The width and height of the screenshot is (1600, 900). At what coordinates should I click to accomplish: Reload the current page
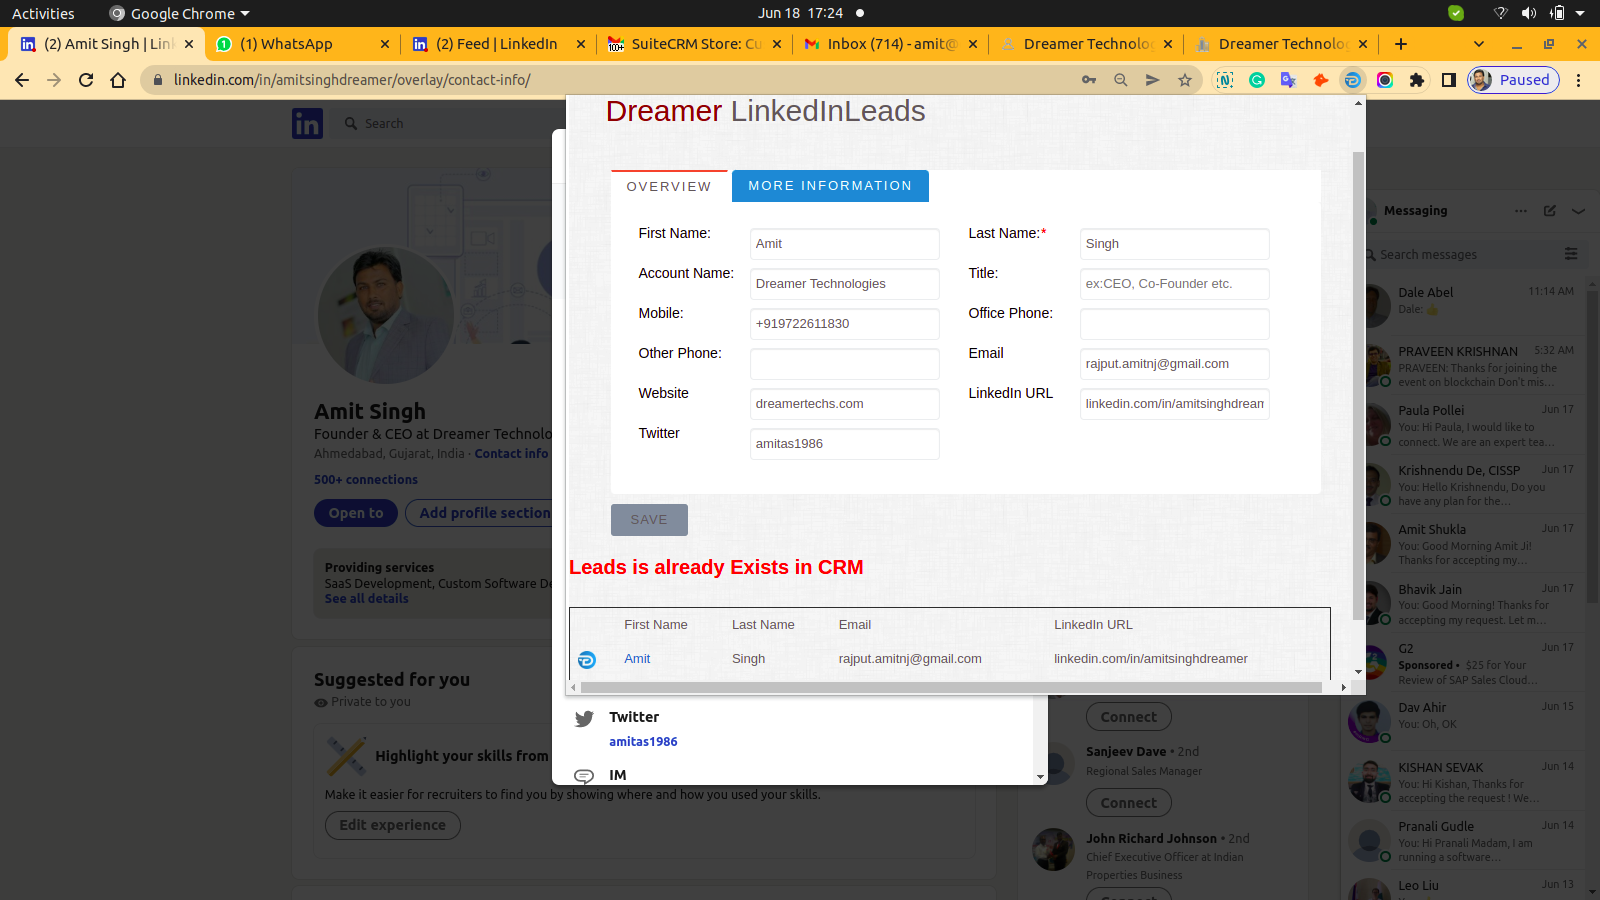pyautogui.click(x=86, y=80)
